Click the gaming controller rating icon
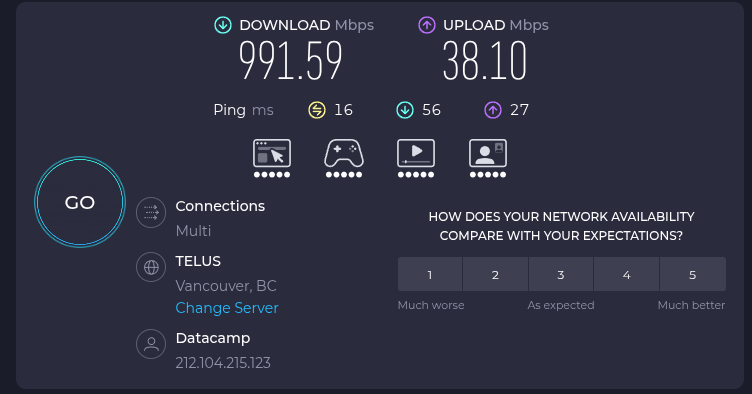 click(344, 158)
